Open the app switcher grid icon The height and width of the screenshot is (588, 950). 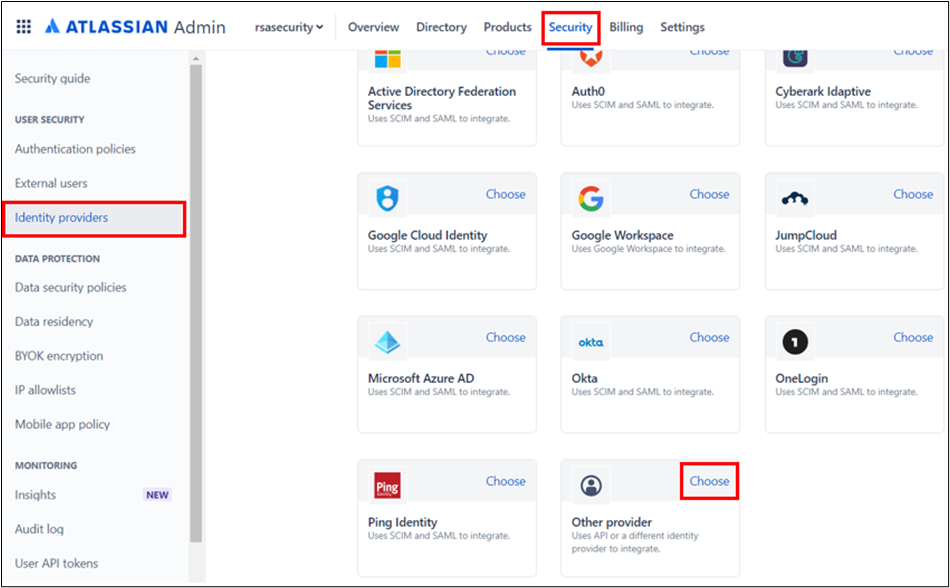[x=24, y=27]
